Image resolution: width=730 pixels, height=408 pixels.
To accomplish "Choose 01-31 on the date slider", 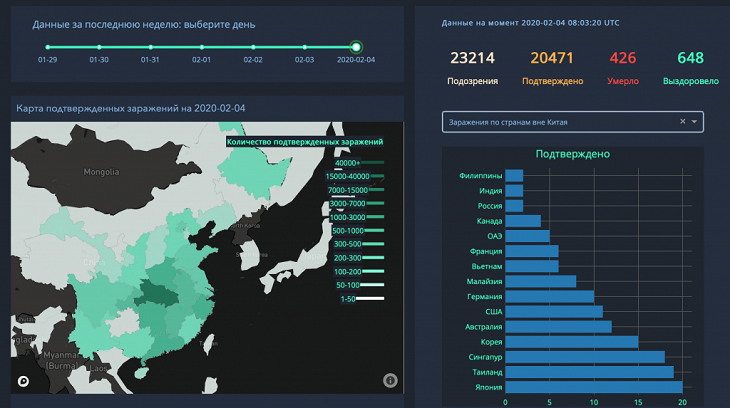I will coord(150,47).
